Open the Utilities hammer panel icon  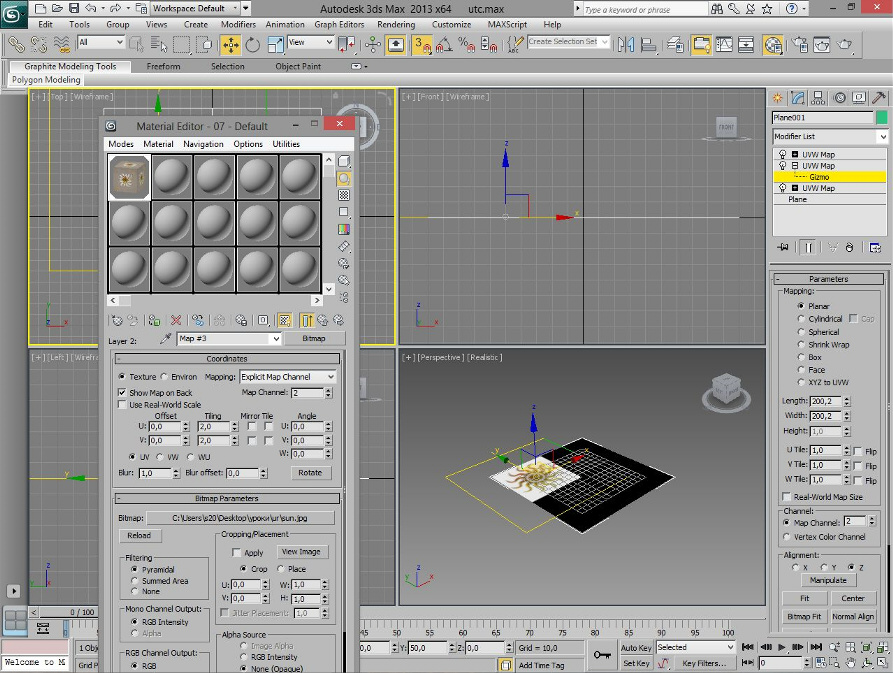point(878,98)
